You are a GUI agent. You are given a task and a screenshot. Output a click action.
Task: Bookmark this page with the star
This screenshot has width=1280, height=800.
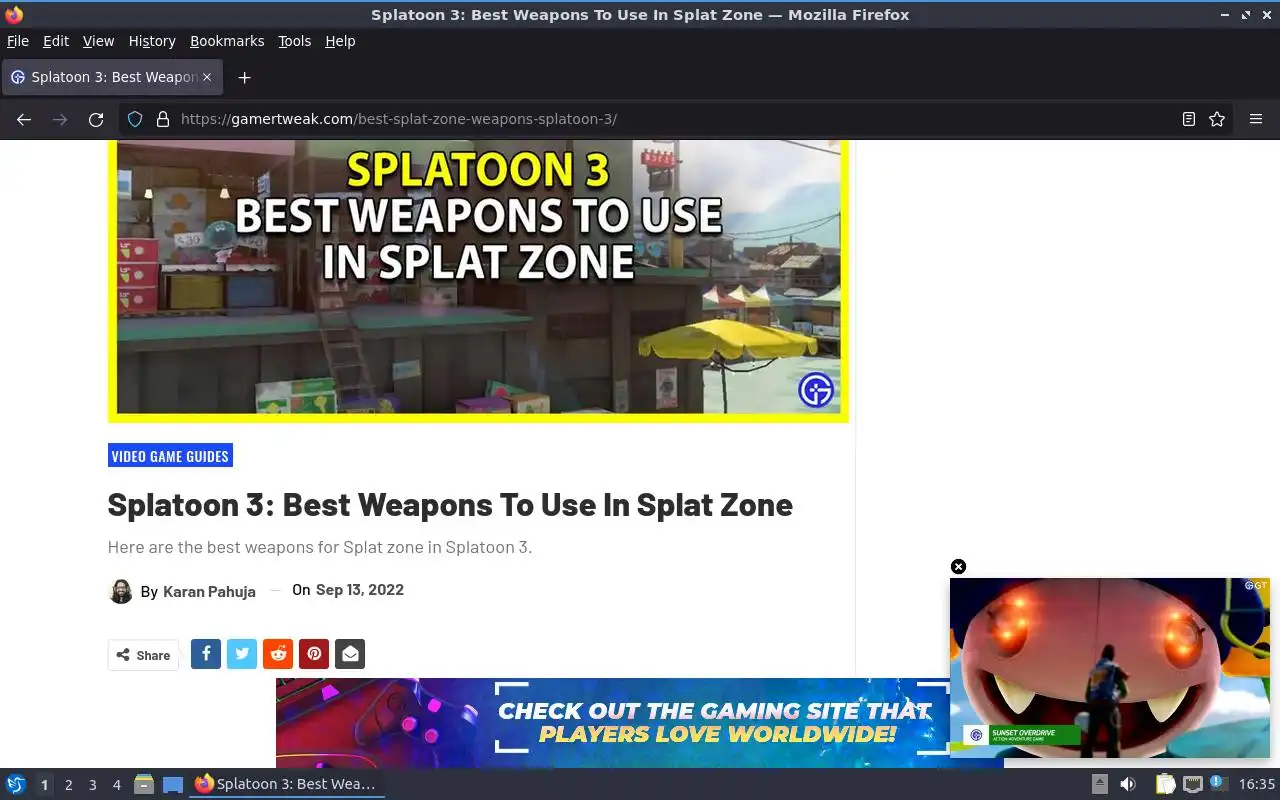(x=1217, y=119)
